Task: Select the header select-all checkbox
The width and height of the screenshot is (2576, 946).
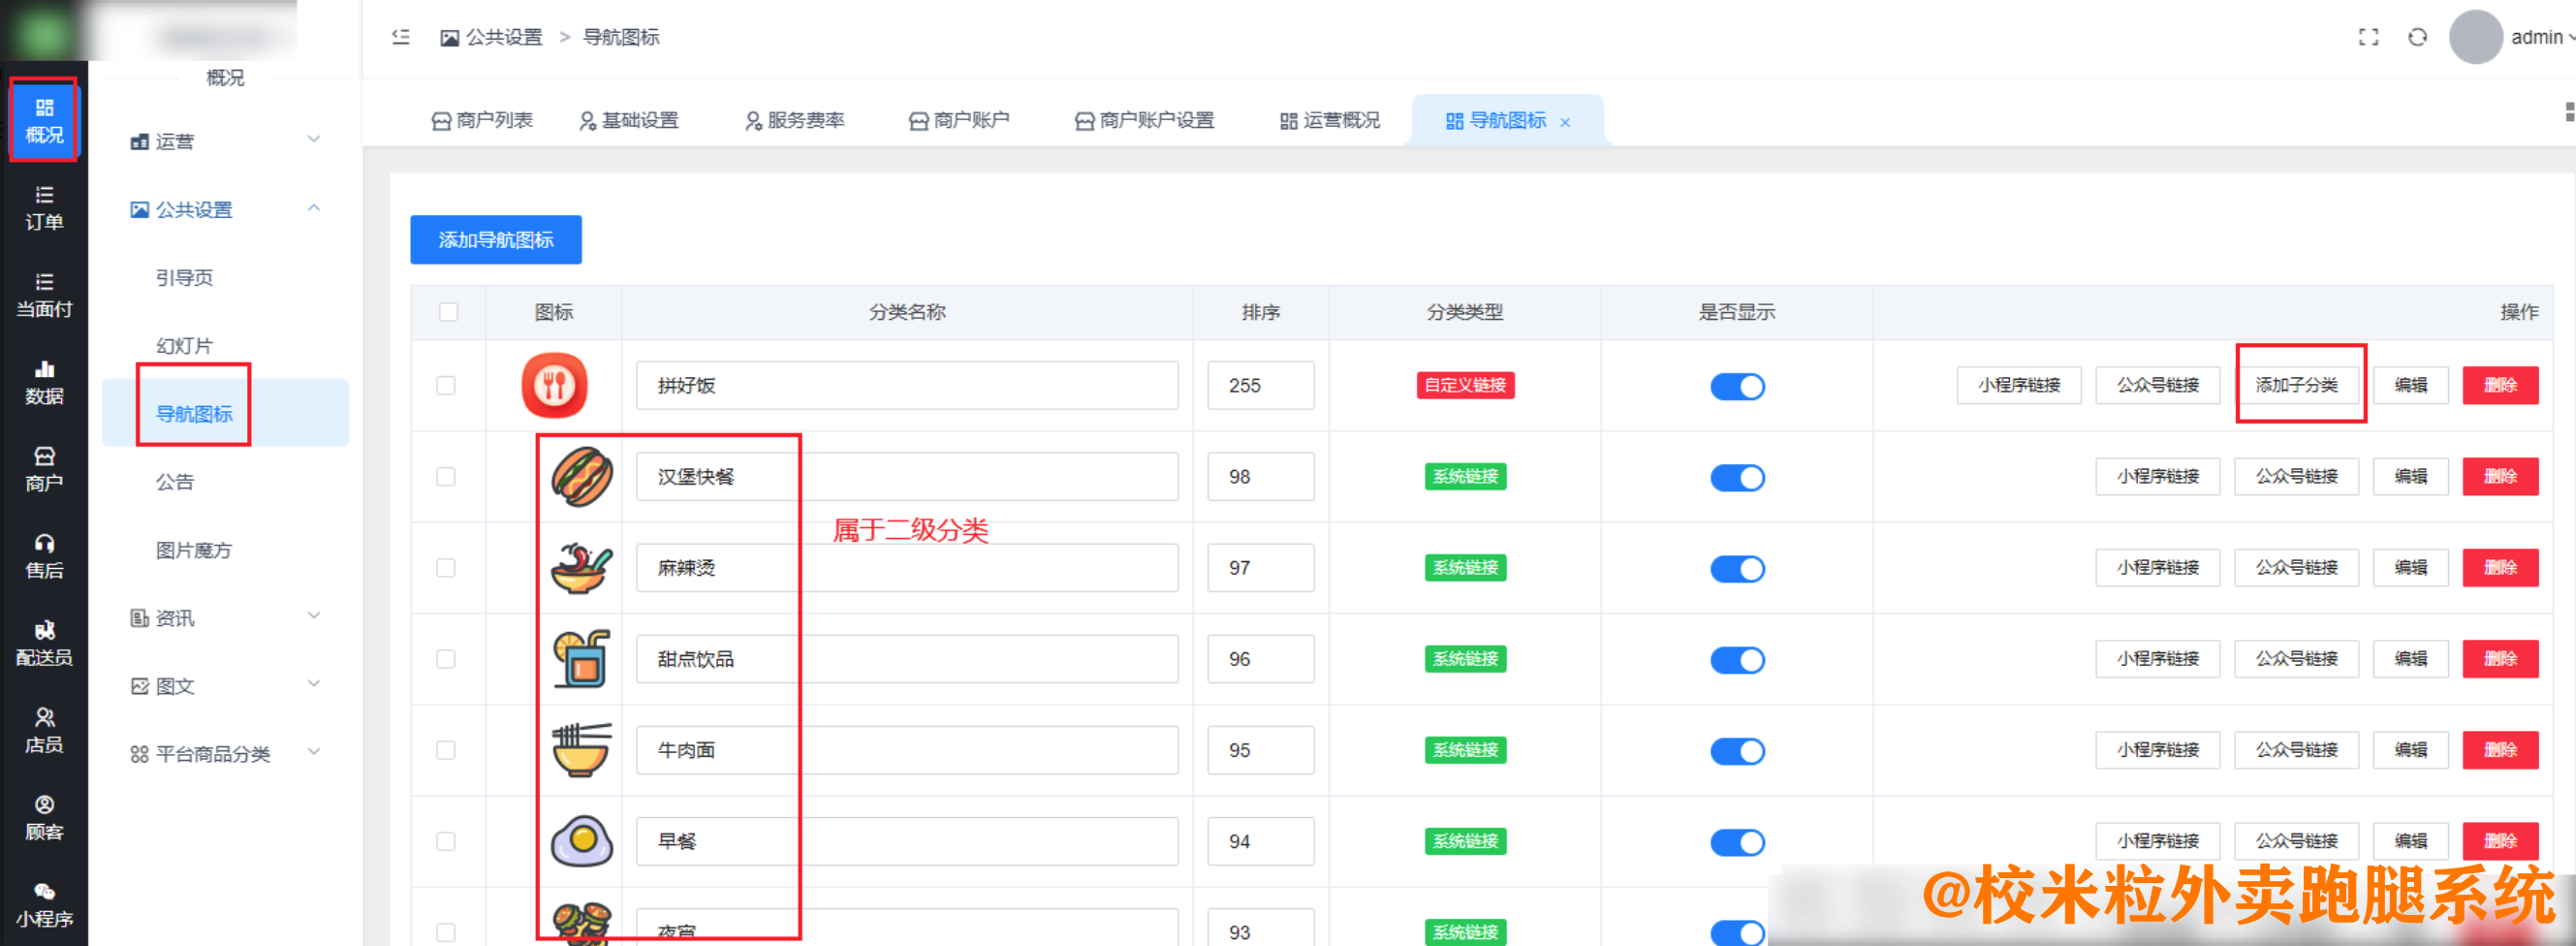Action: [x=448, y=312]
